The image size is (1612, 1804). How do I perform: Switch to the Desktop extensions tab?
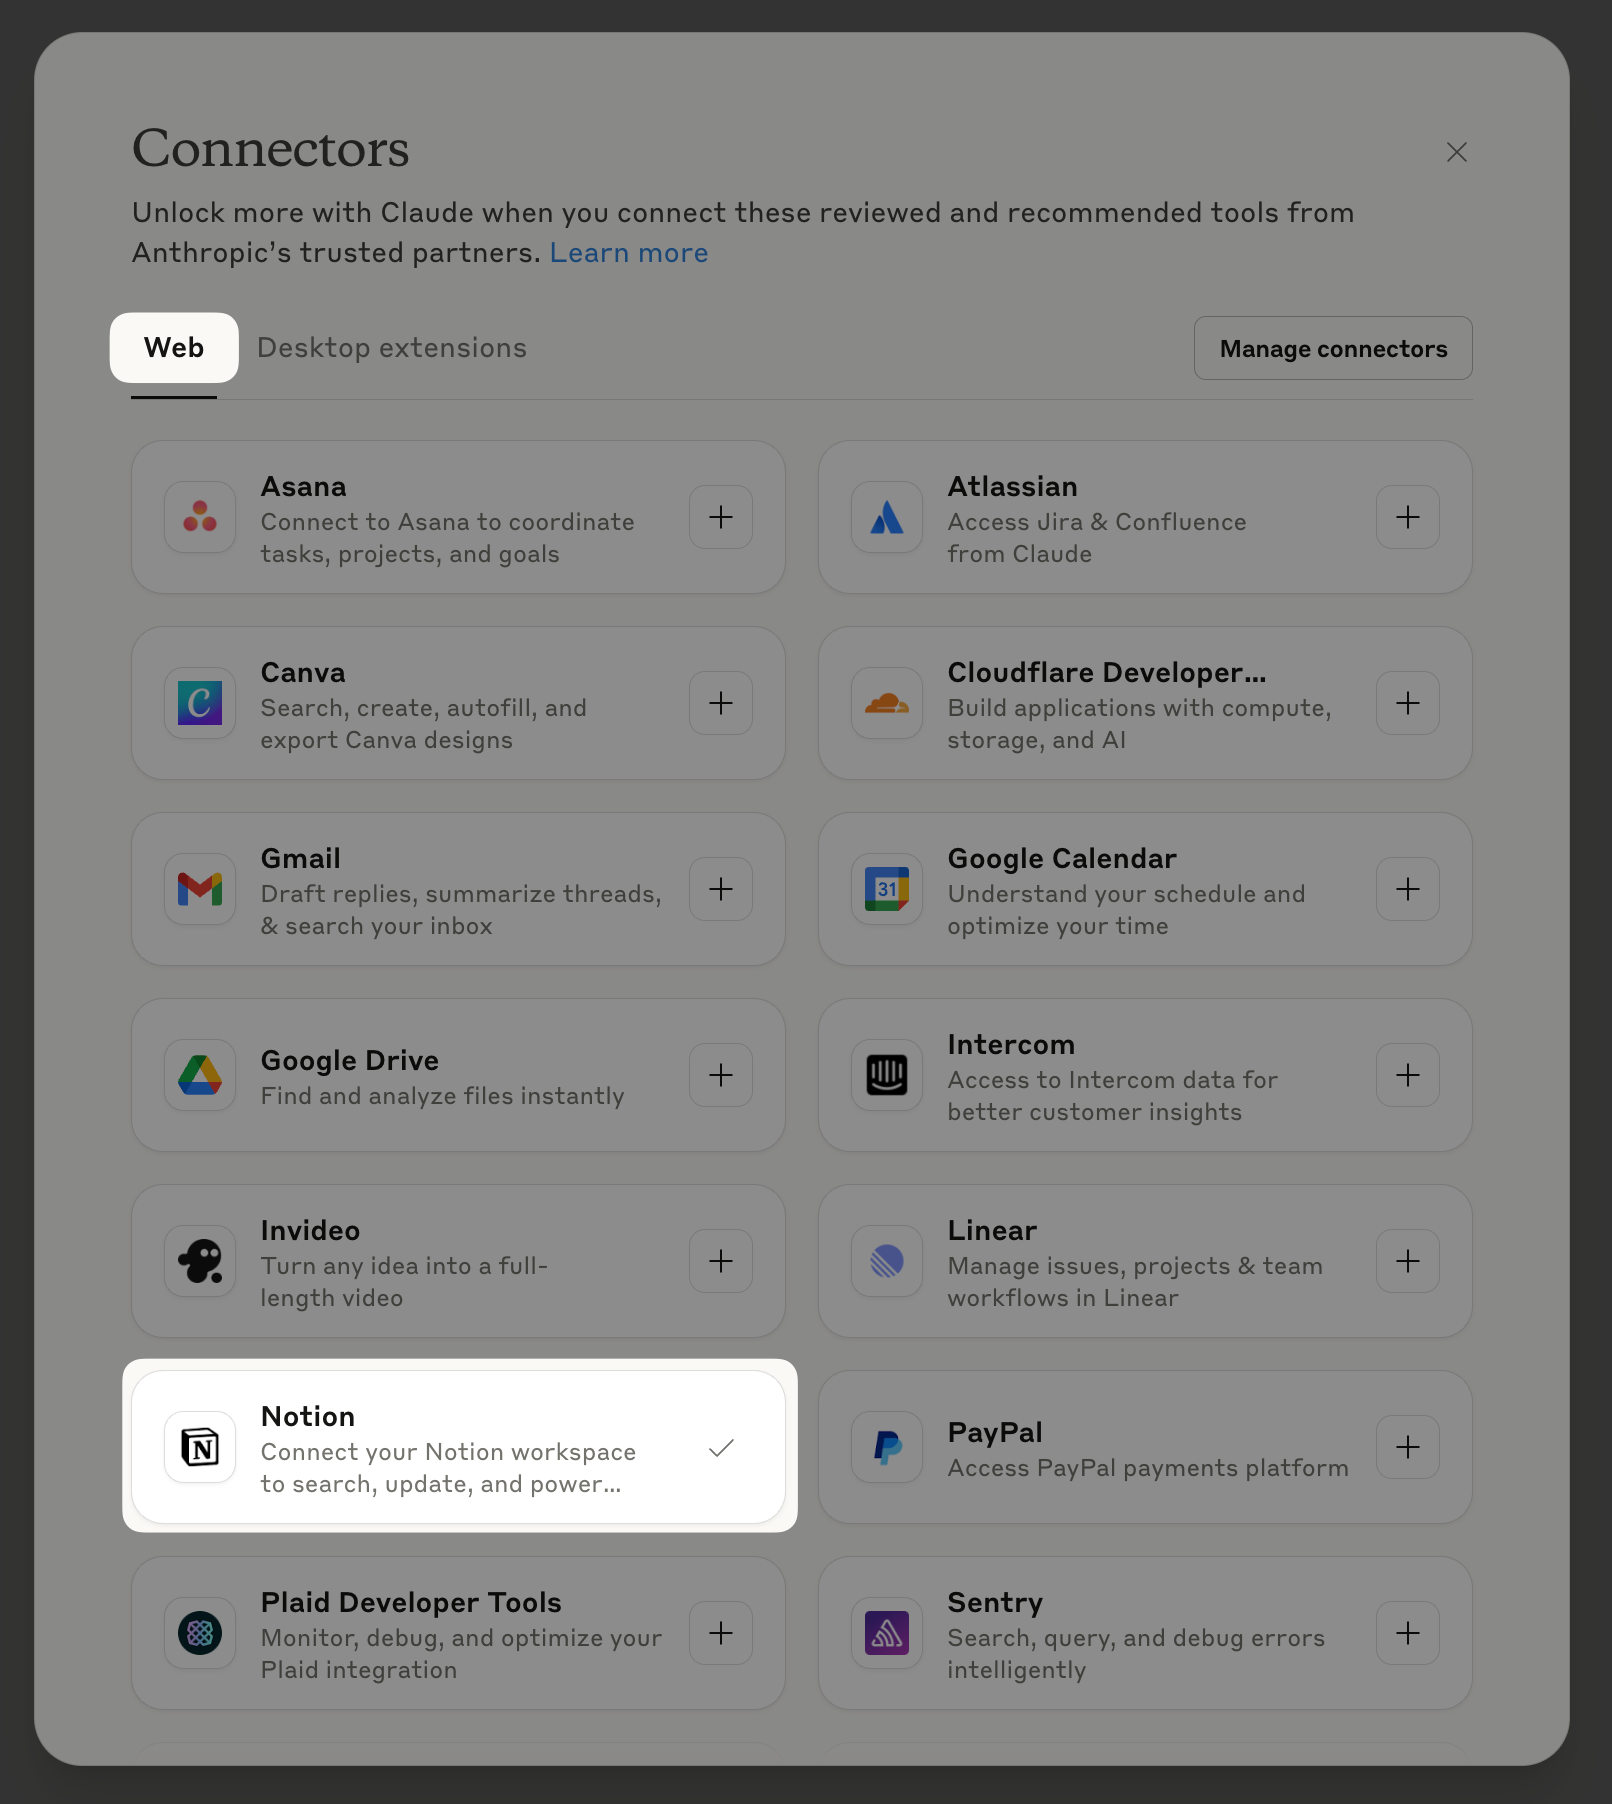pos(392,348)
